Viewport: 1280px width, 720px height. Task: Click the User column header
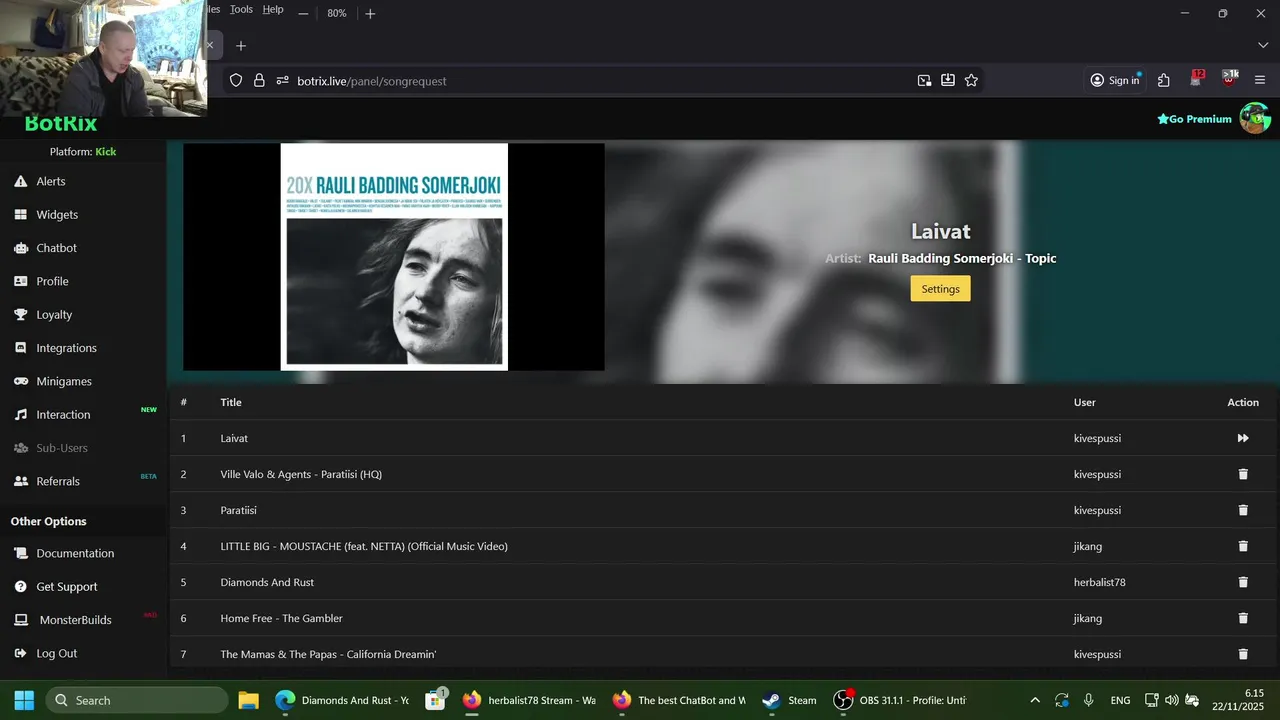coord(1085,402)
